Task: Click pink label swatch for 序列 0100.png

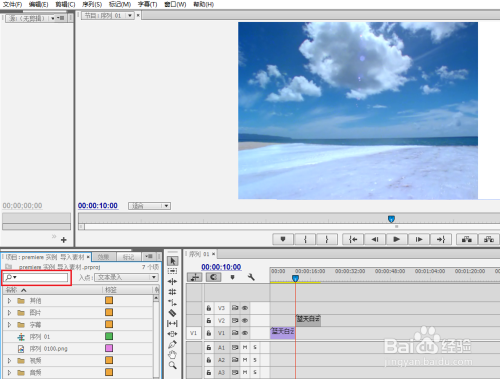Action: [x=109, y=348]
